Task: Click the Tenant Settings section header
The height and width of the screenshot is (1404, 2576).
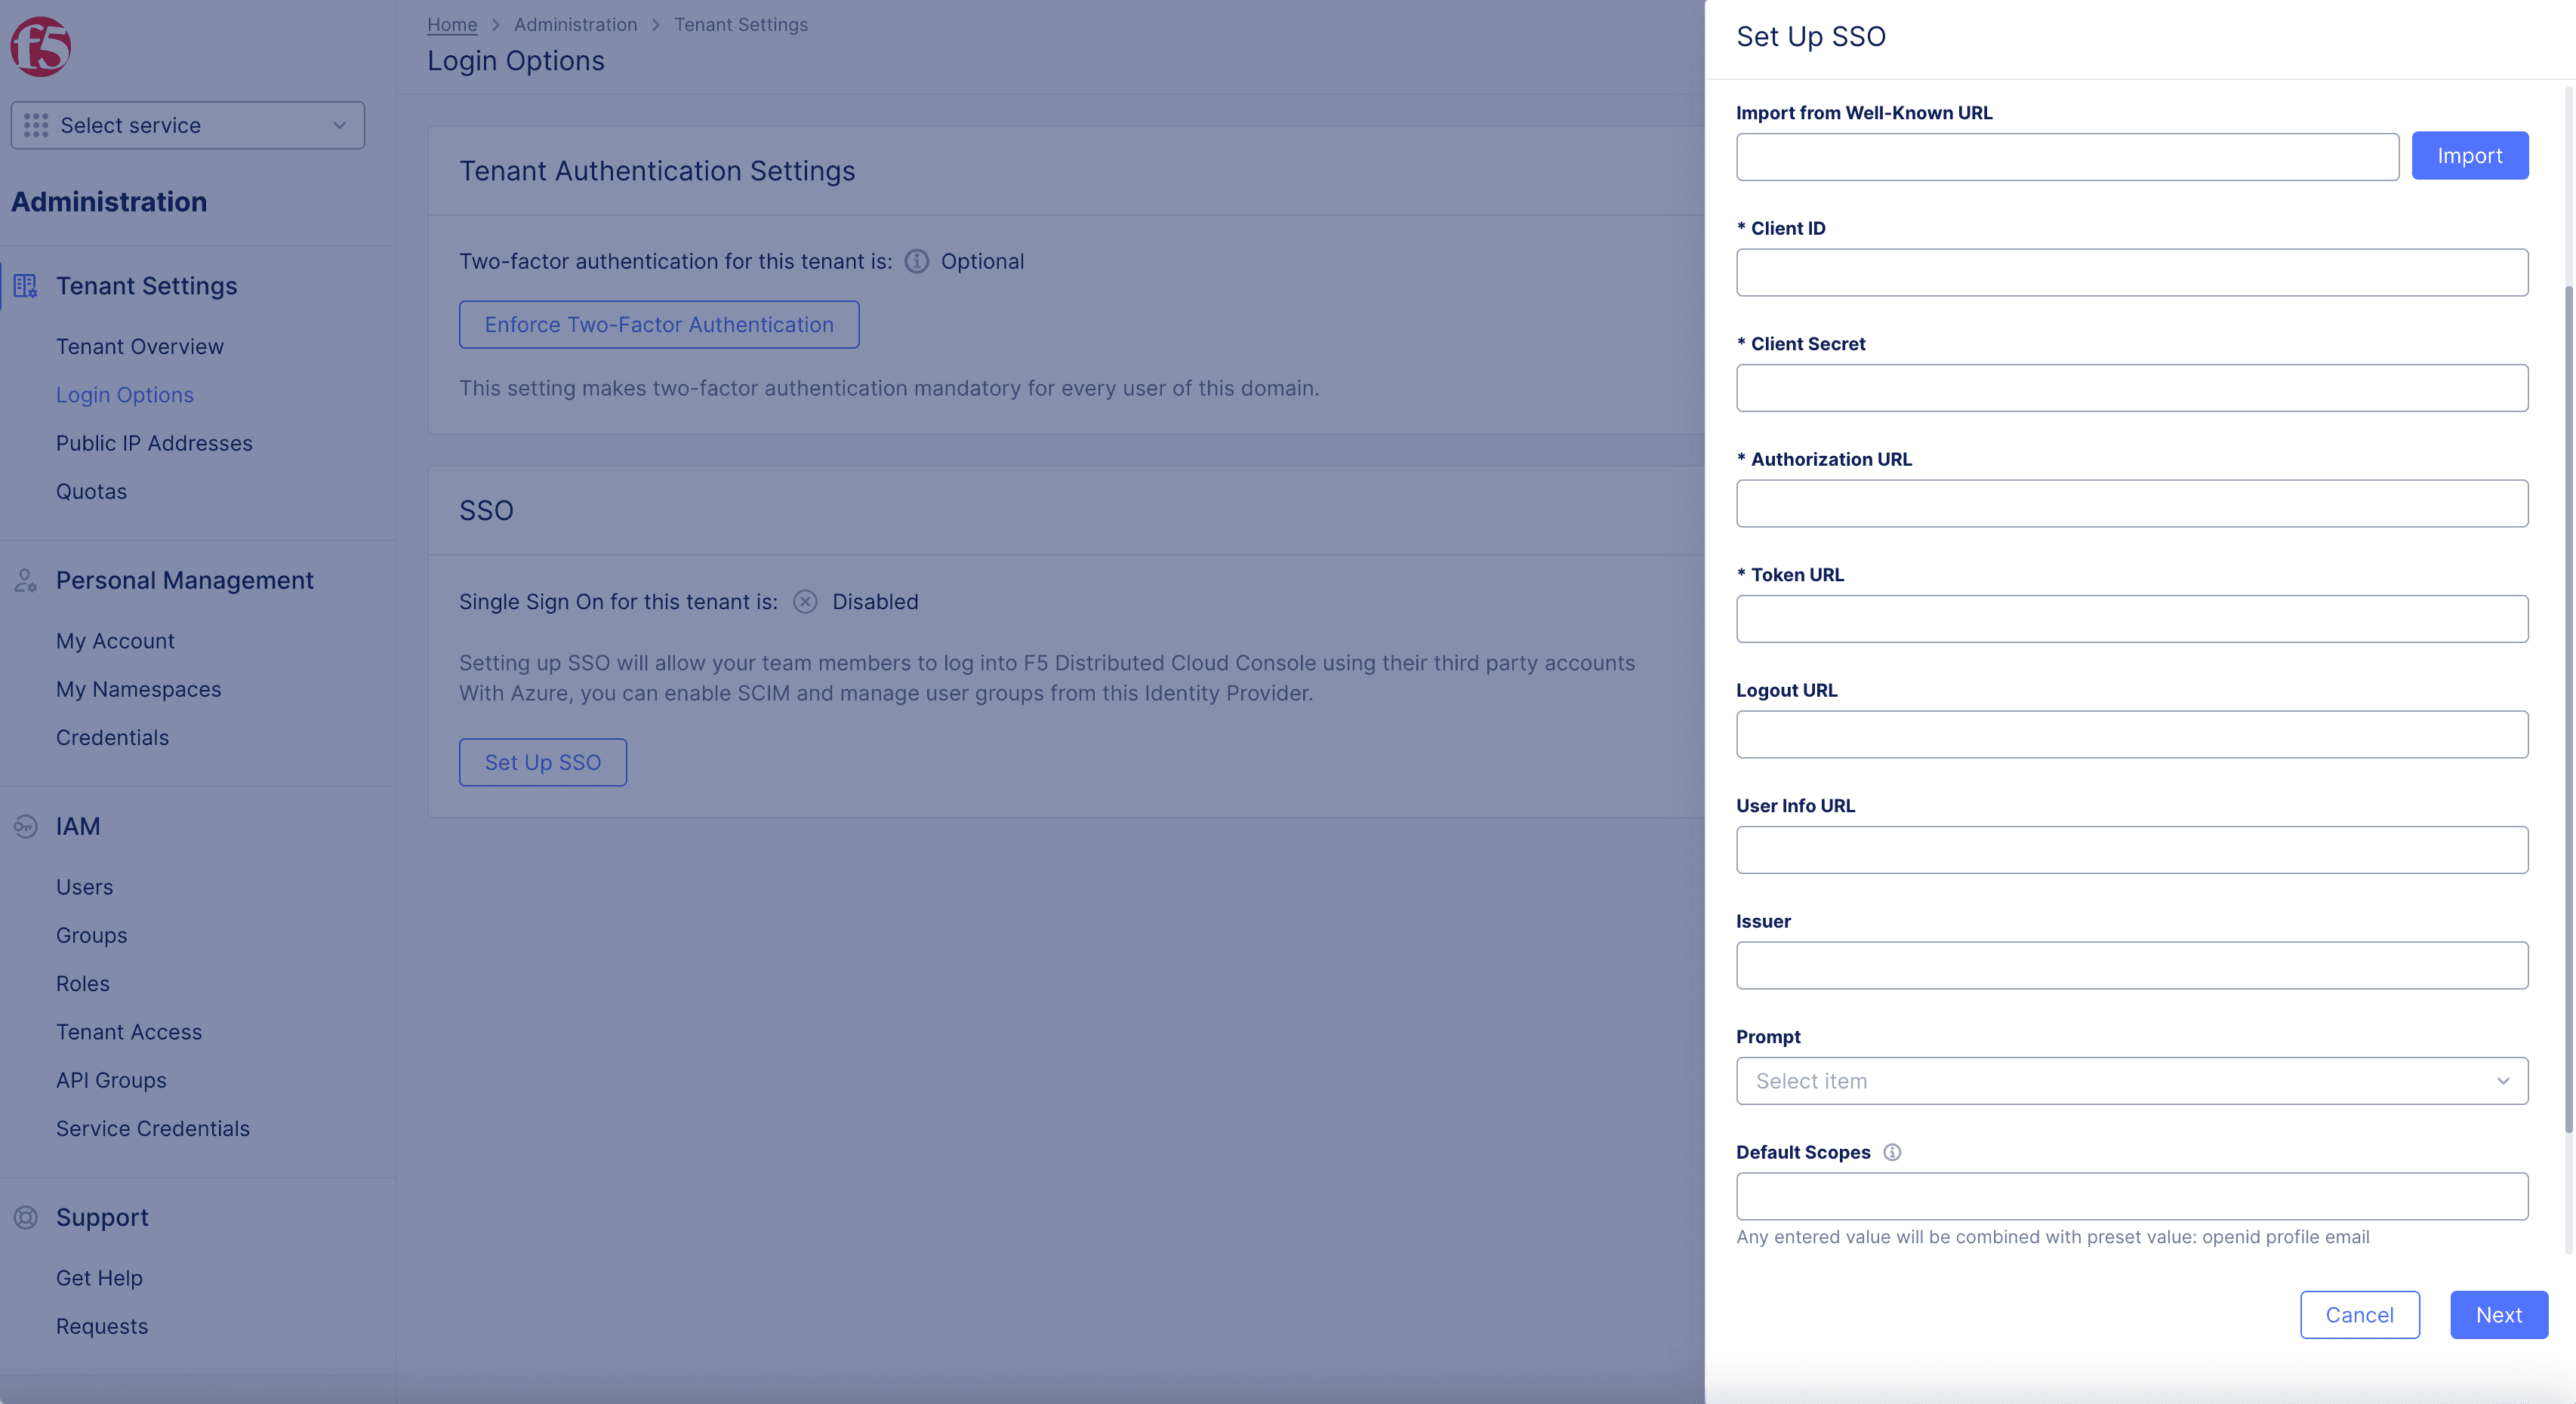Action: click(x=146, y=286)
